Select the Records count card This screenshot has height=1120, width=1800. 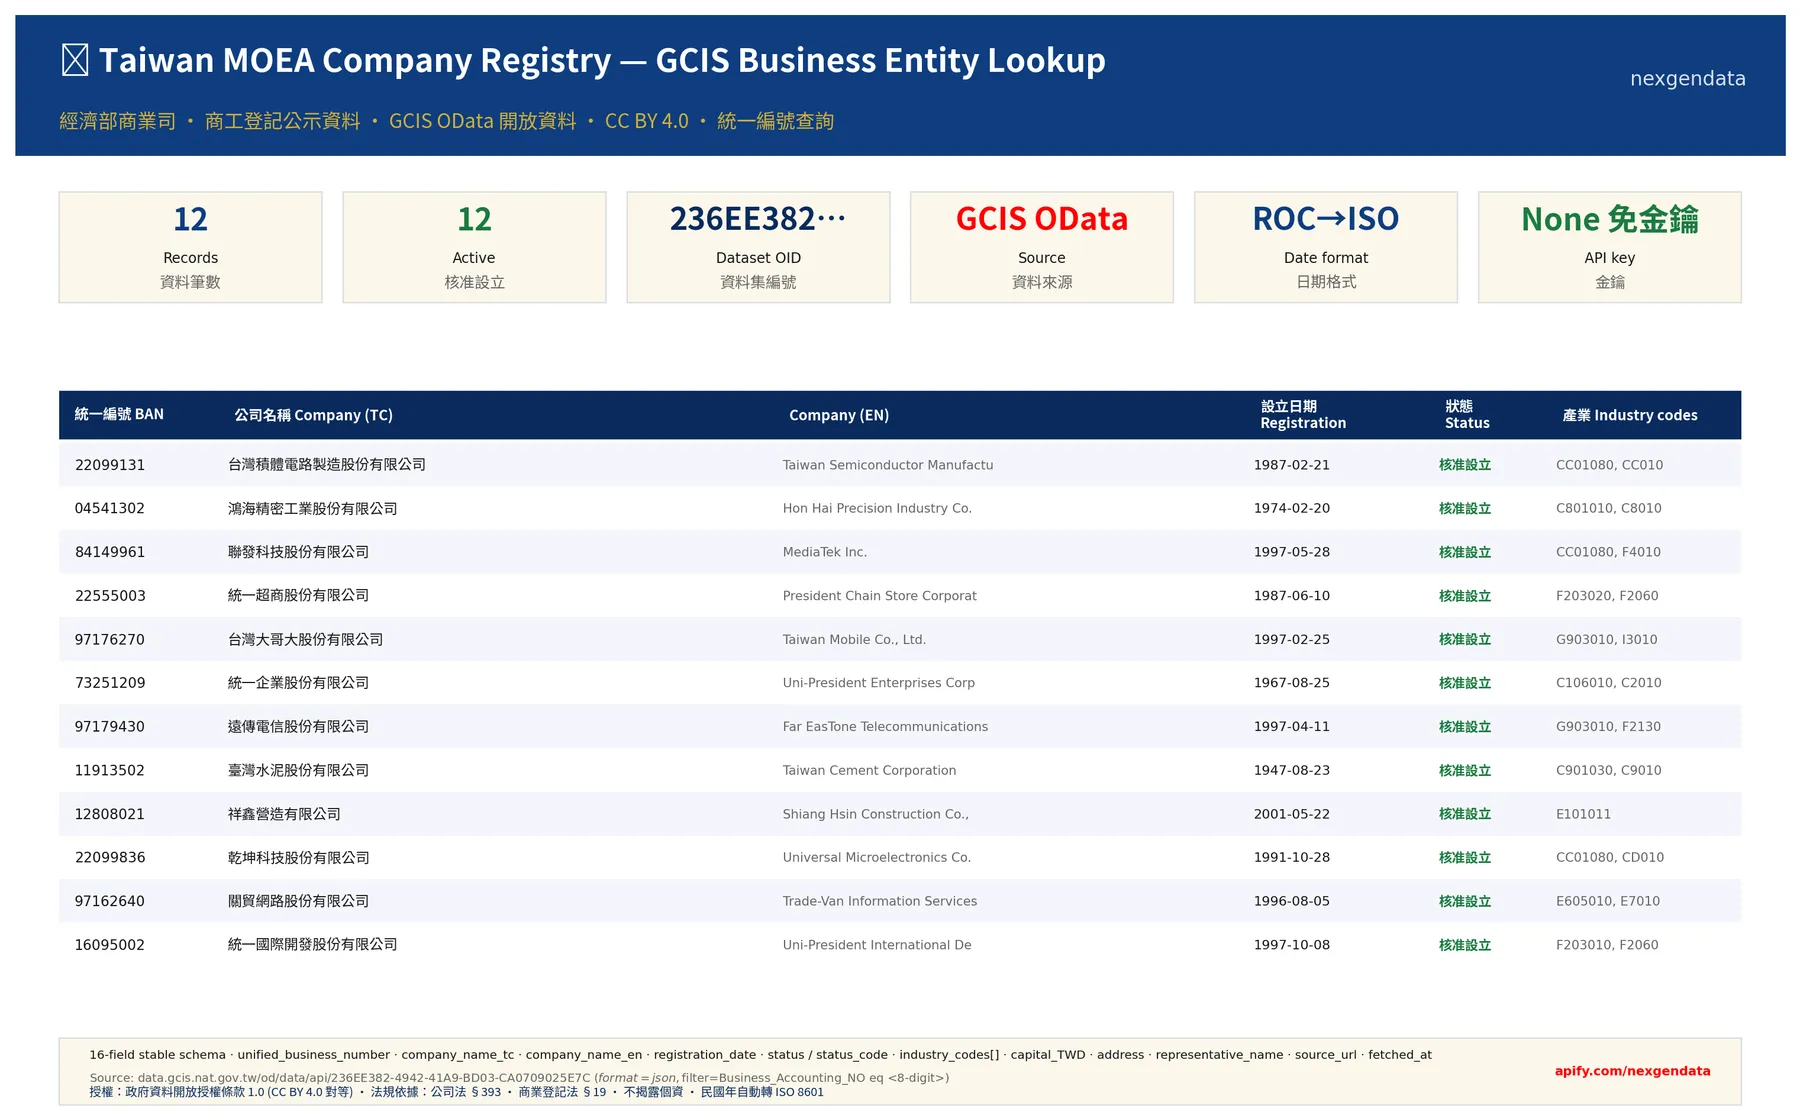tap(190, 247)
